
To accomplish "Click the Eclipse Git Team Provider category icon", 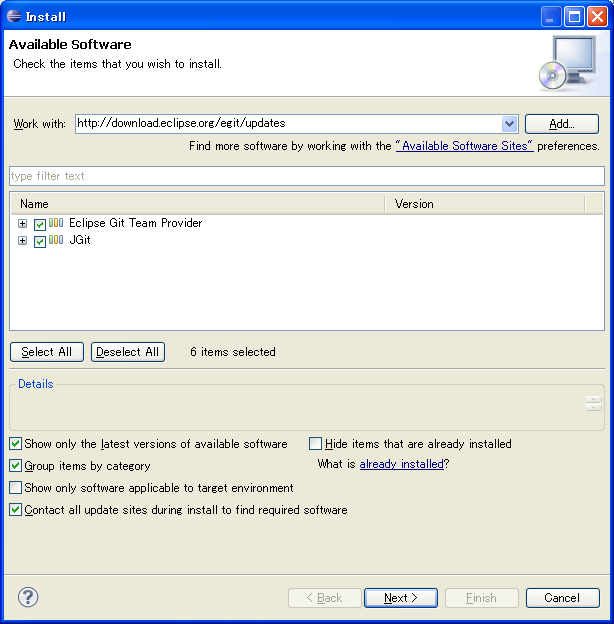I will (x=56, y=223).
